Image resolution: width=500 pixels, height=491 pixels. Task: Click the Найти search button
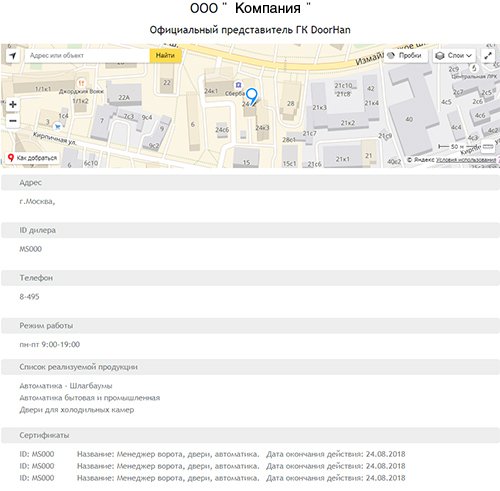(165, 56)
